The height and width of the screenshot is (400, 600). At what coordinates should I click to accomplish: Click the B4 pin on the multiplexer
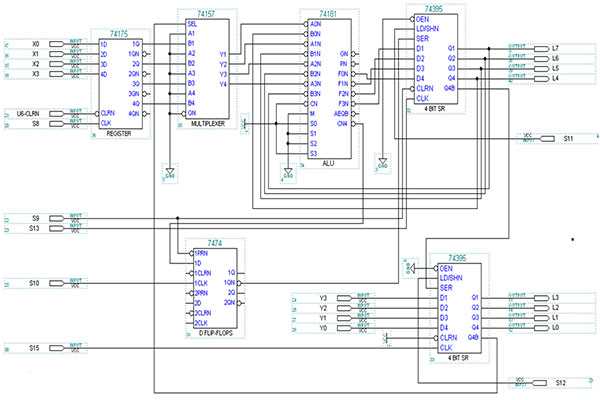[191, 103]
